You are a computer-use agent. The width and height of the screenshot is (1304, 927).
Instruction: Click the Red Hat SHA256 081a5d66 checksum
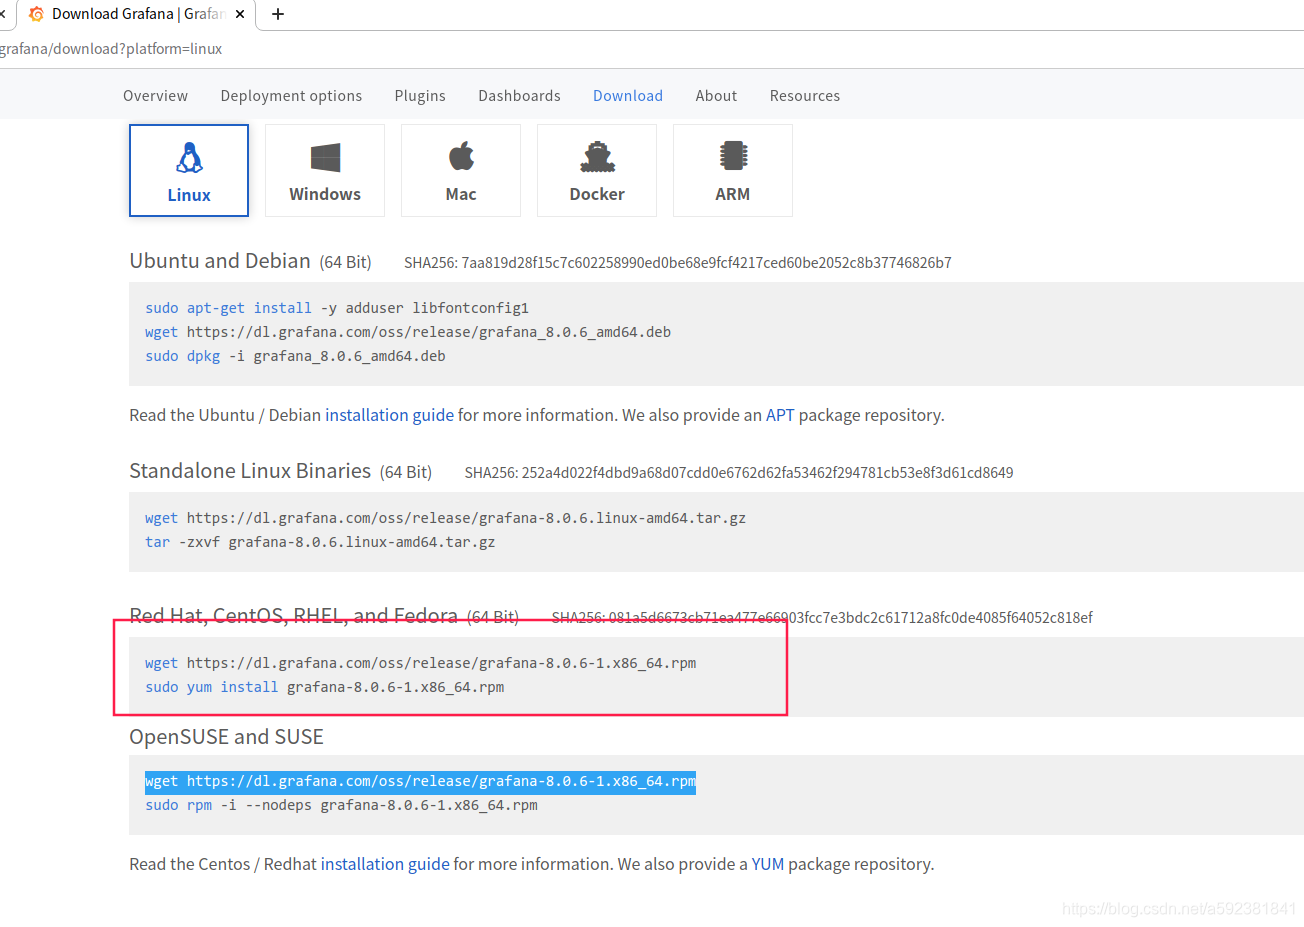(822, 618)
